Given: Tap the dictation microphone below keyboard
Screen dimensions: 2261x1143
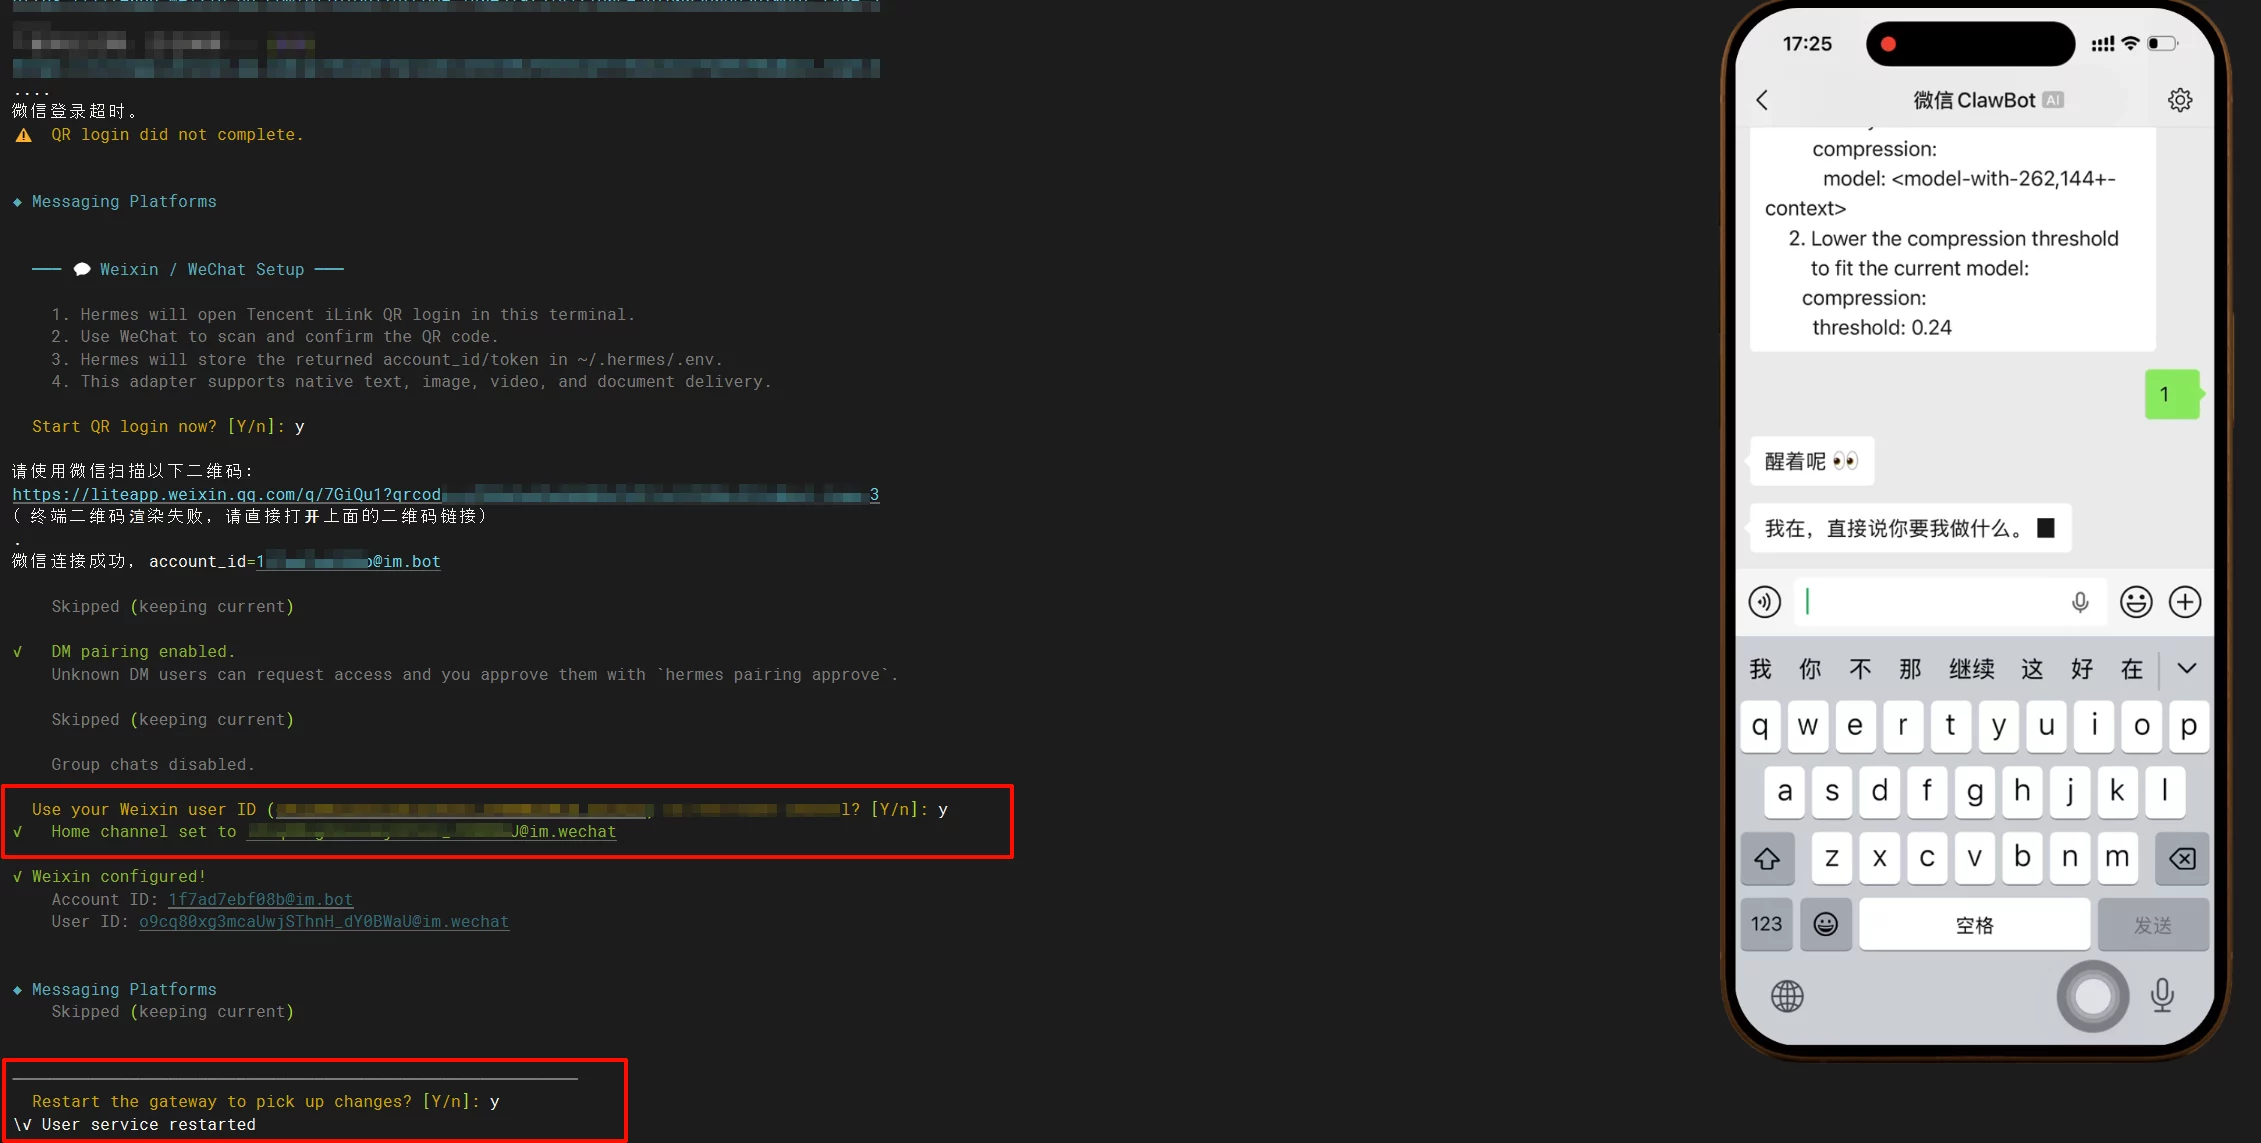Looking at the screenshot, I should [2162, 996].
